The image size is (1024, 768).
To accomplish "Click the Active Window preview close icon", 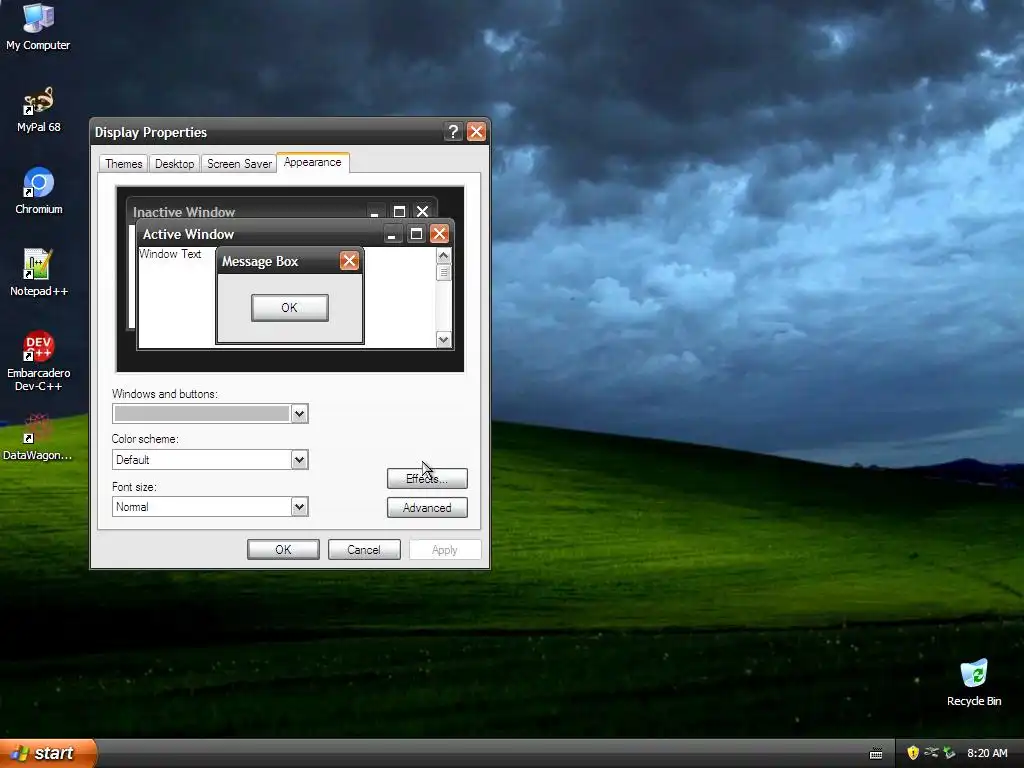I will tap(440, 234).
